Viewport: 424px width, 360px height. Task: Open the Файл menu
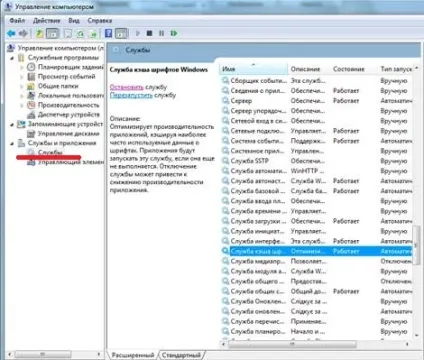[x=17, y=21]
